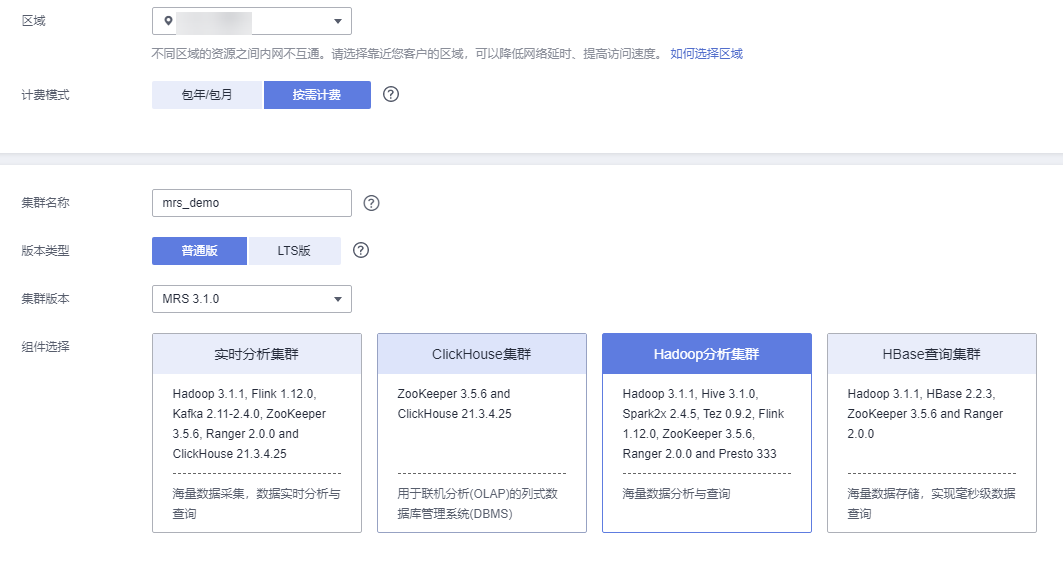The image size is (1063, 565).
Task: Open the 区域 region dropdown
Action: 251,21
